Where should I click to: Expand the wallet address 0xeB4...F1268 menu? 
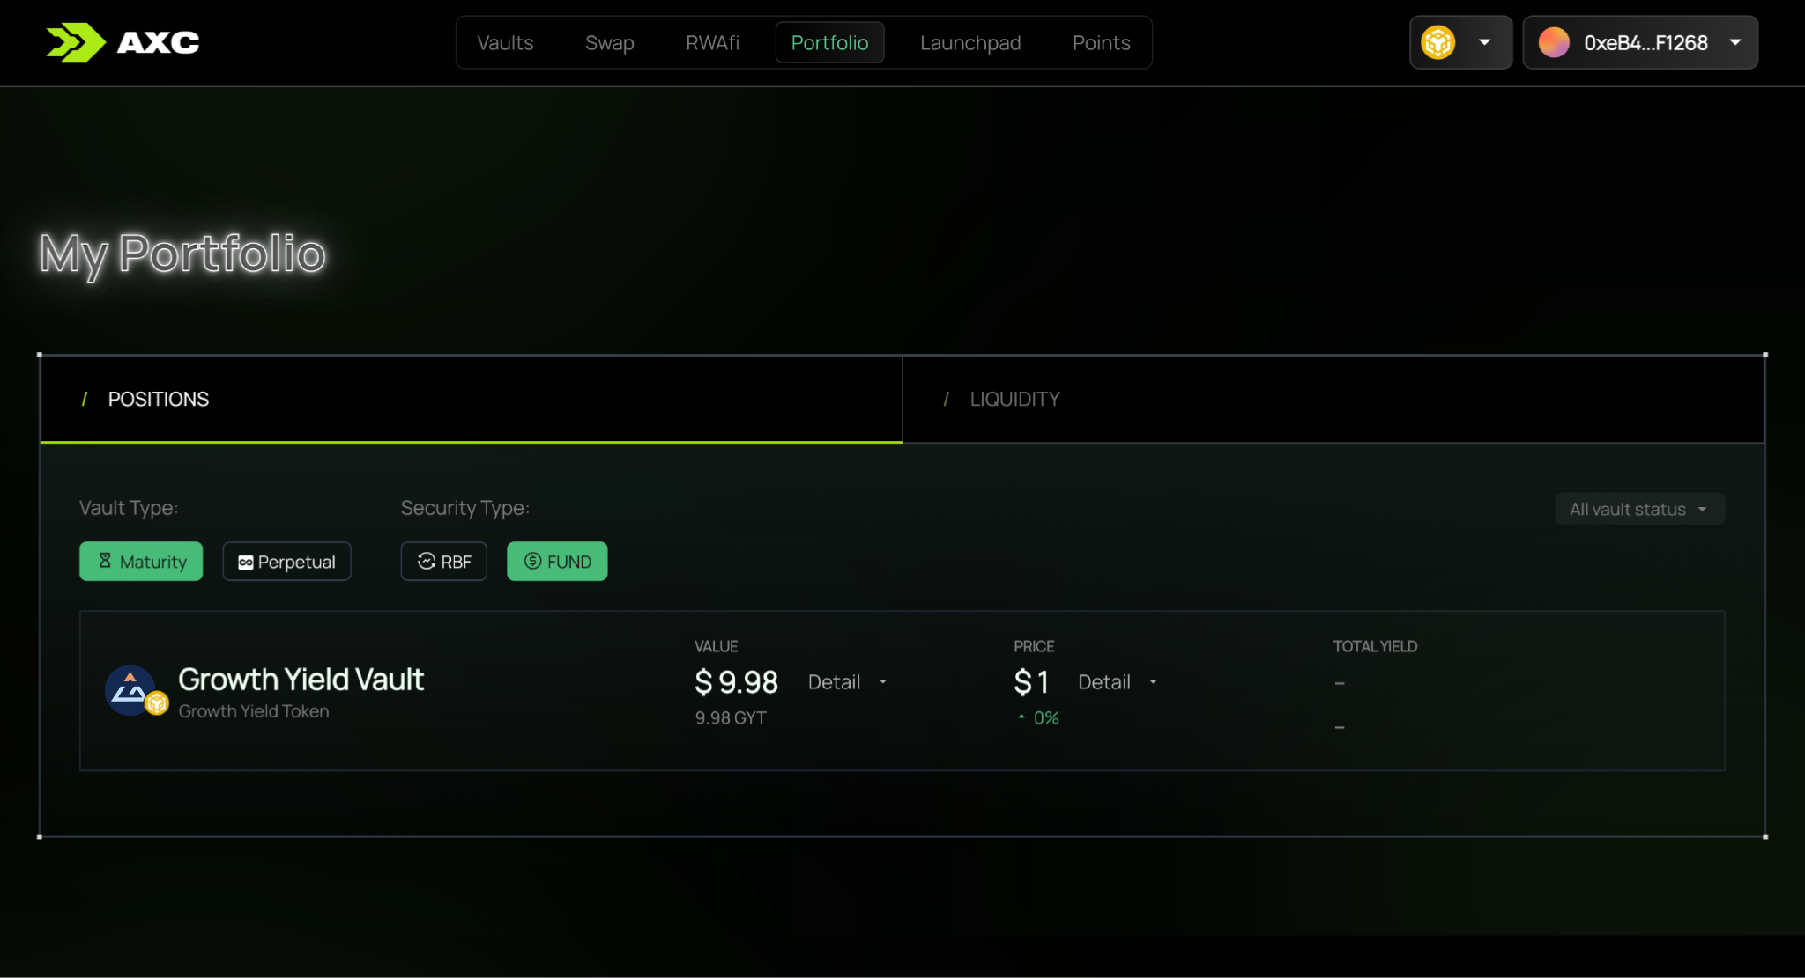(1640, 42)
